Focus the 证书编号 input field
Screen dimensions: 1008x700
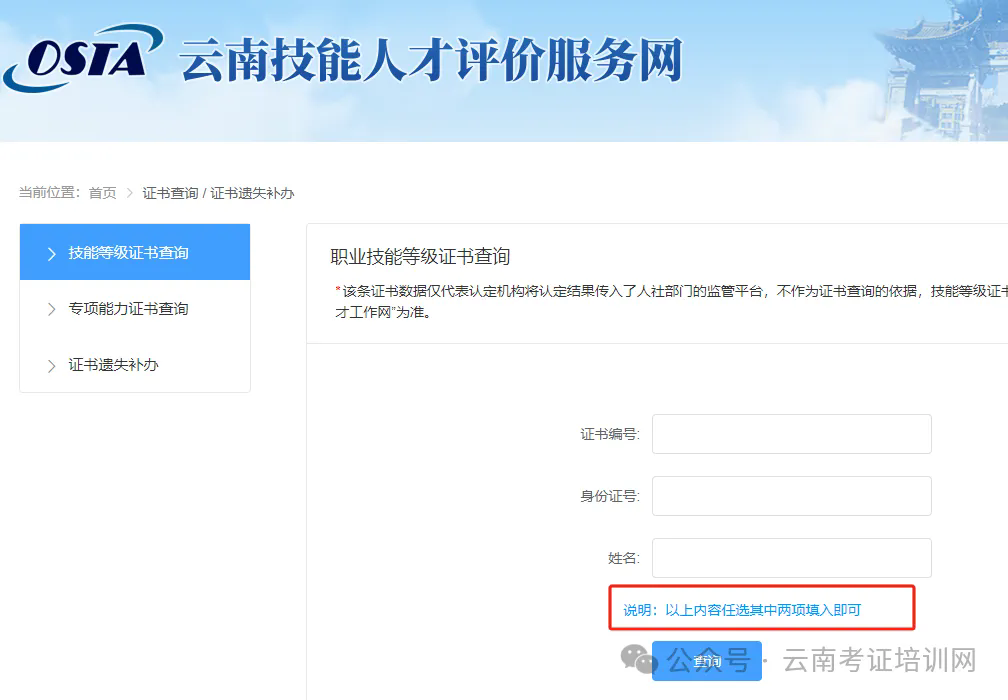(791, 434)
